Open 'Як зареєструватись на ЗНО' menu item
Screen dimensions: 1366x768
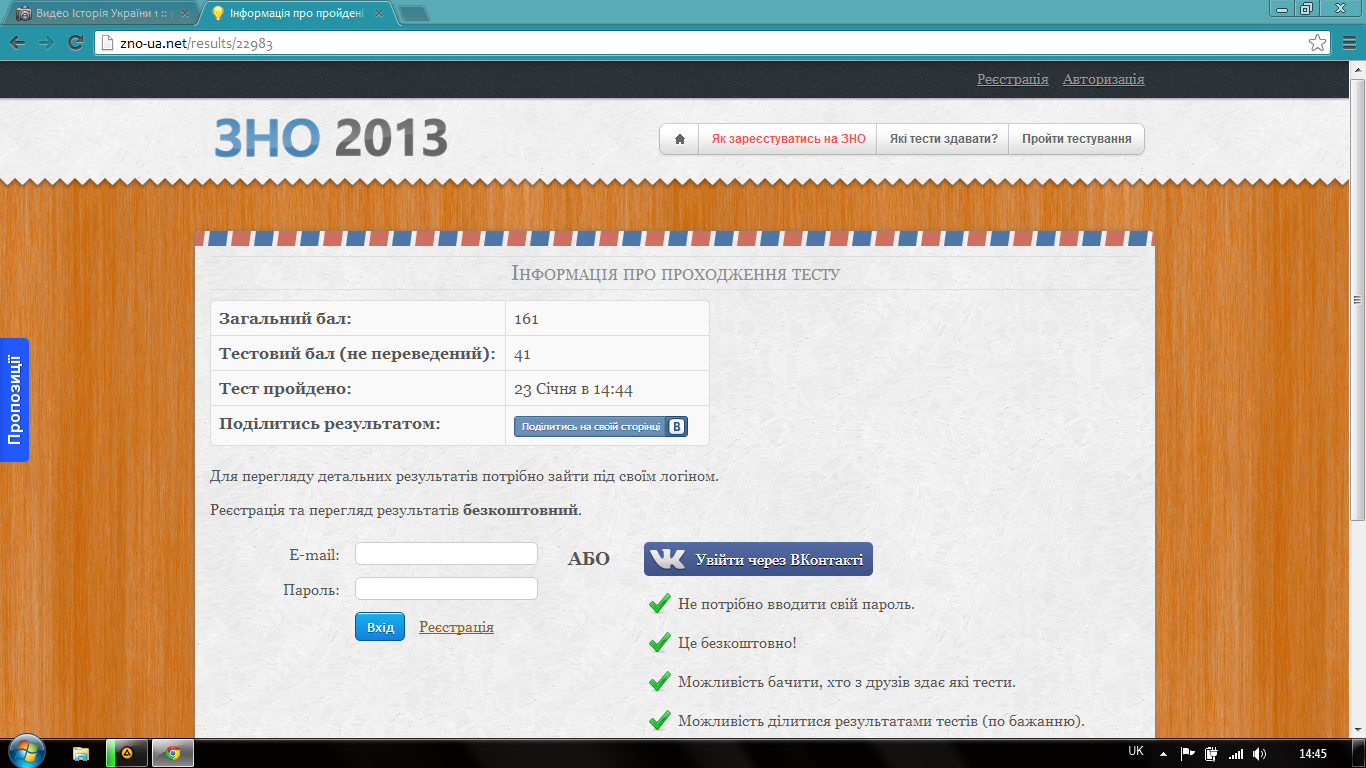(x=788, y=139)
